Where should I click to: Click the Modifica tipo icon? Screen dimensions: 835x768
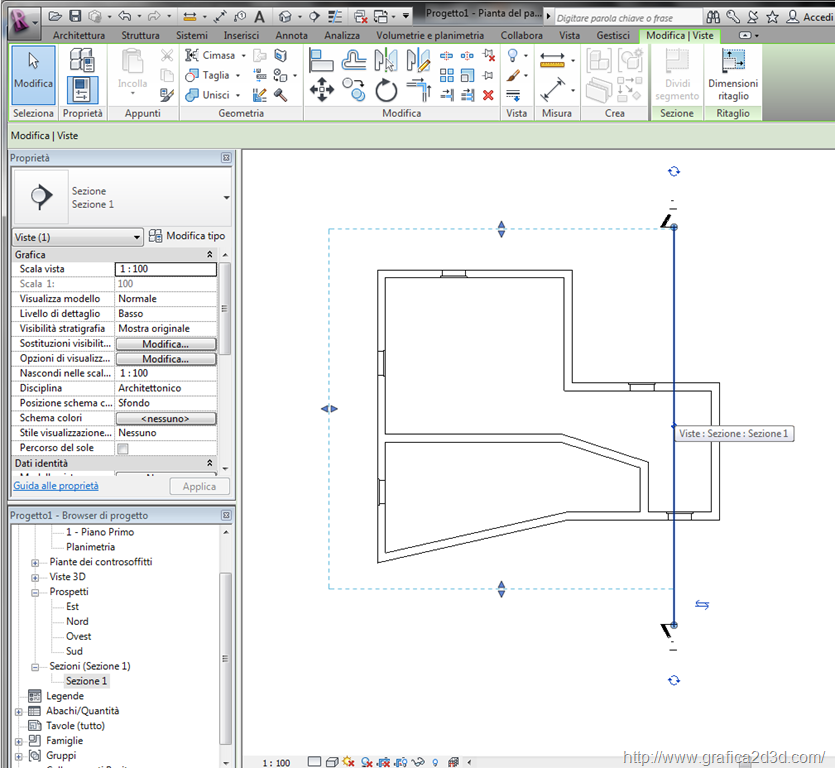tap(156, 236)
